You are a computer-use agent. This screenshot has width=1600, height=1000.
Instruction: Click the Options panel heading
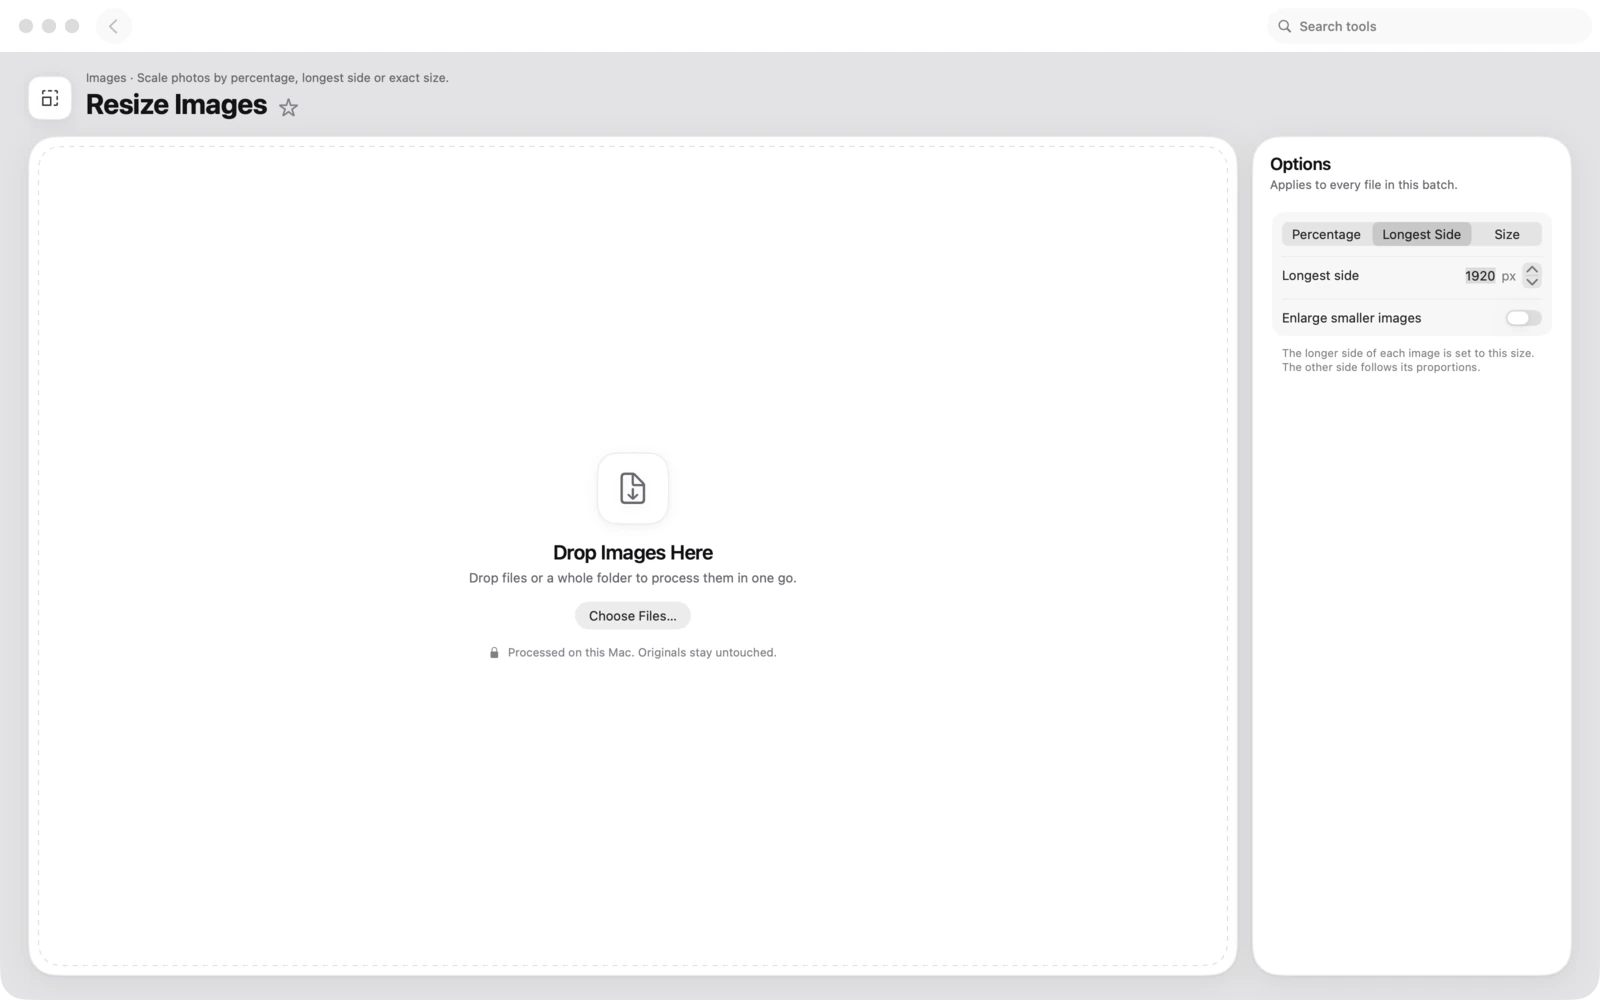(x=1300, y=164)
